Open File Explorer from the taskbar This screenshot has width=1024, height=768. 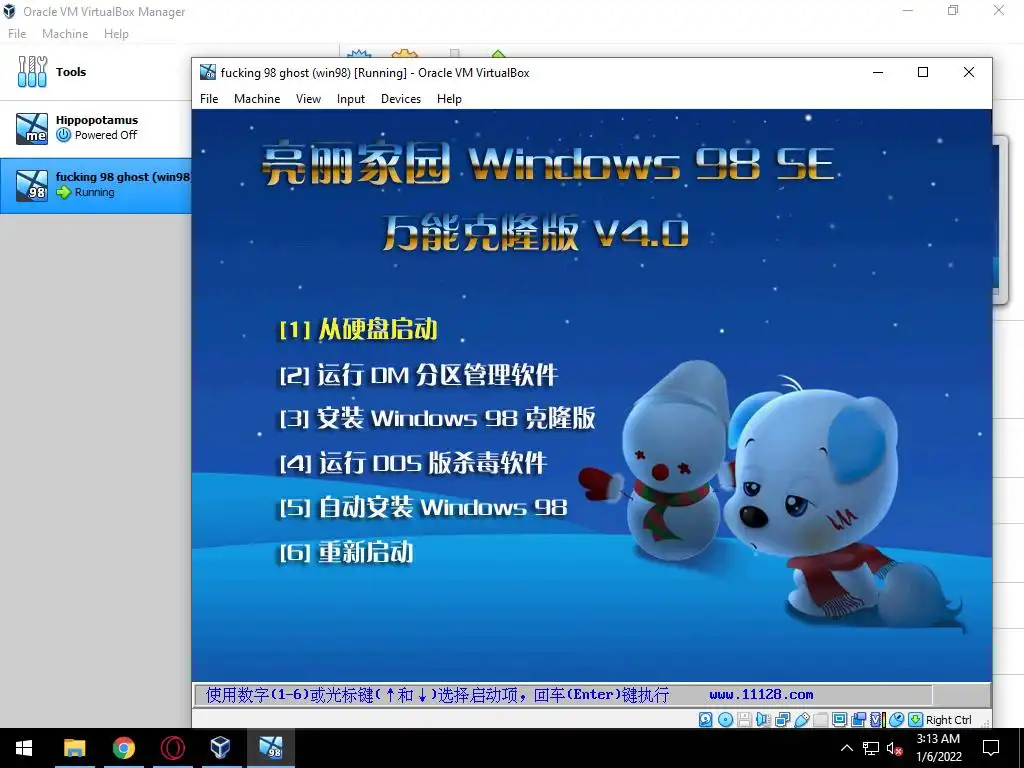point(74,748)
